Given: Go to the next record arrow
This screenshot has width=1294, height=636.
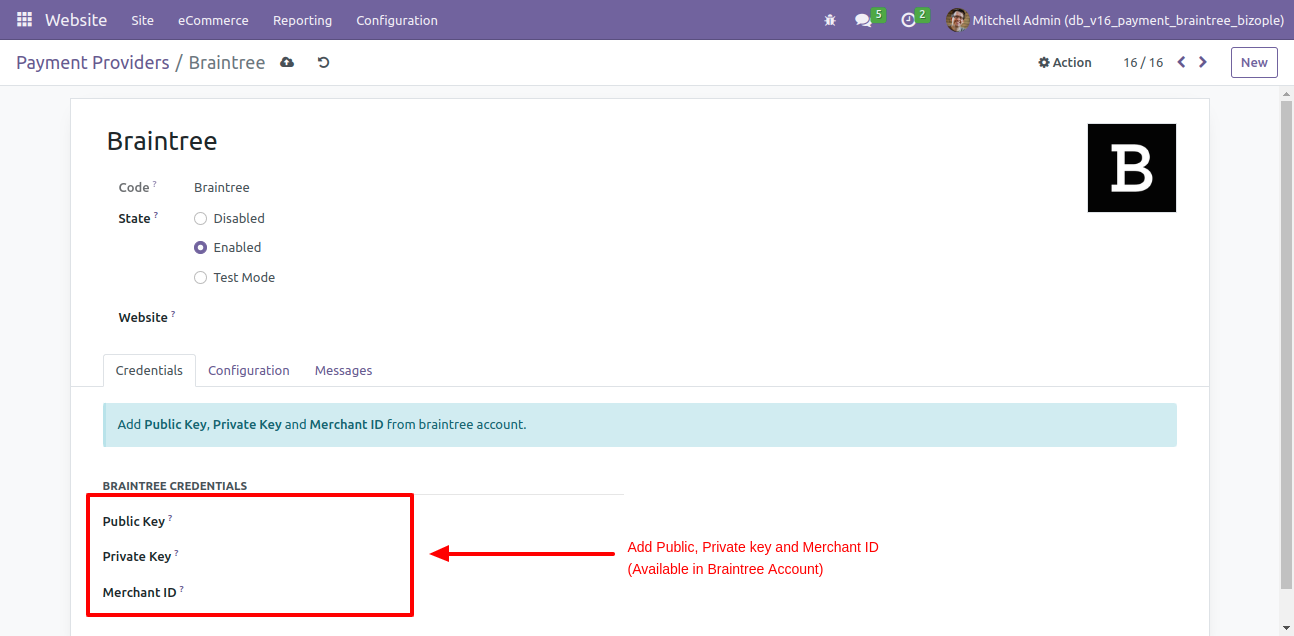Looking at the screenshot, I should point(1203,62).
